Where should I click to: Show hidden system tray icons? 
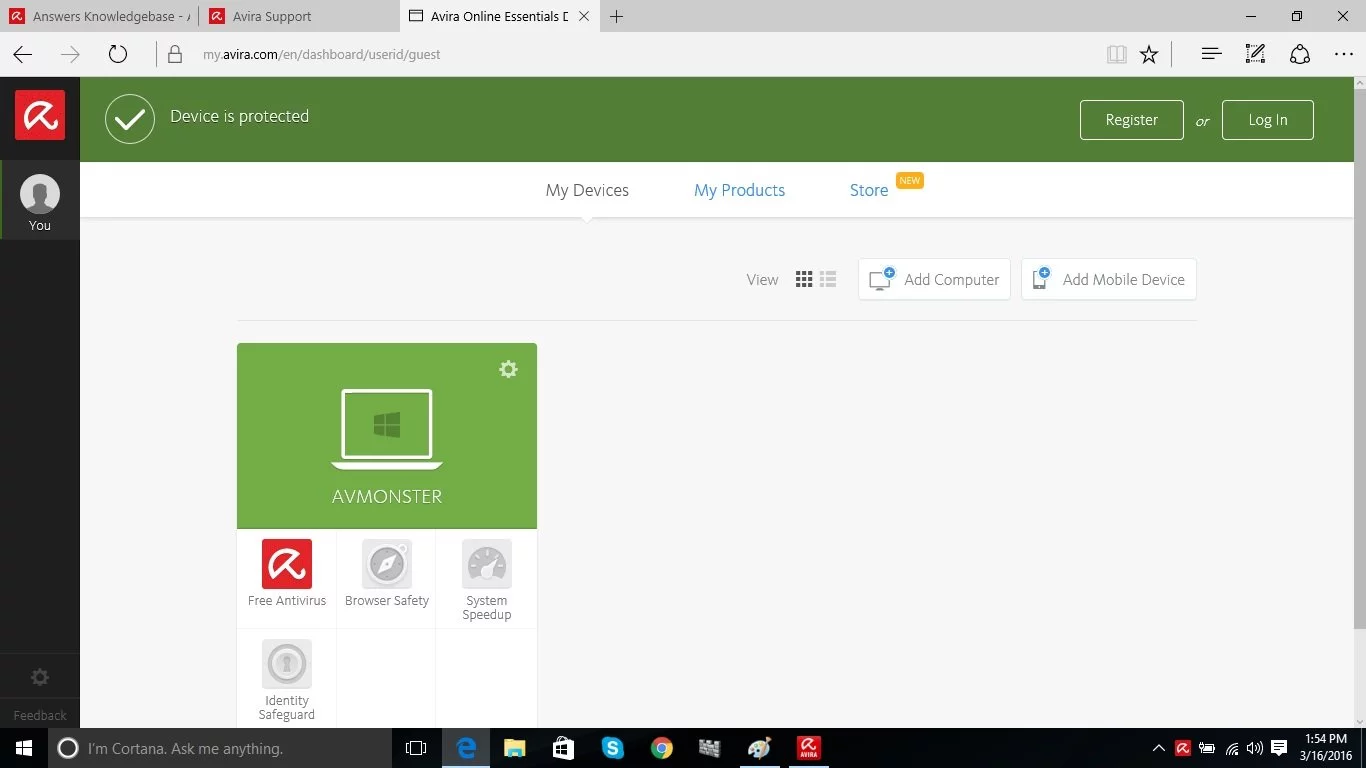click(1159, 748)
